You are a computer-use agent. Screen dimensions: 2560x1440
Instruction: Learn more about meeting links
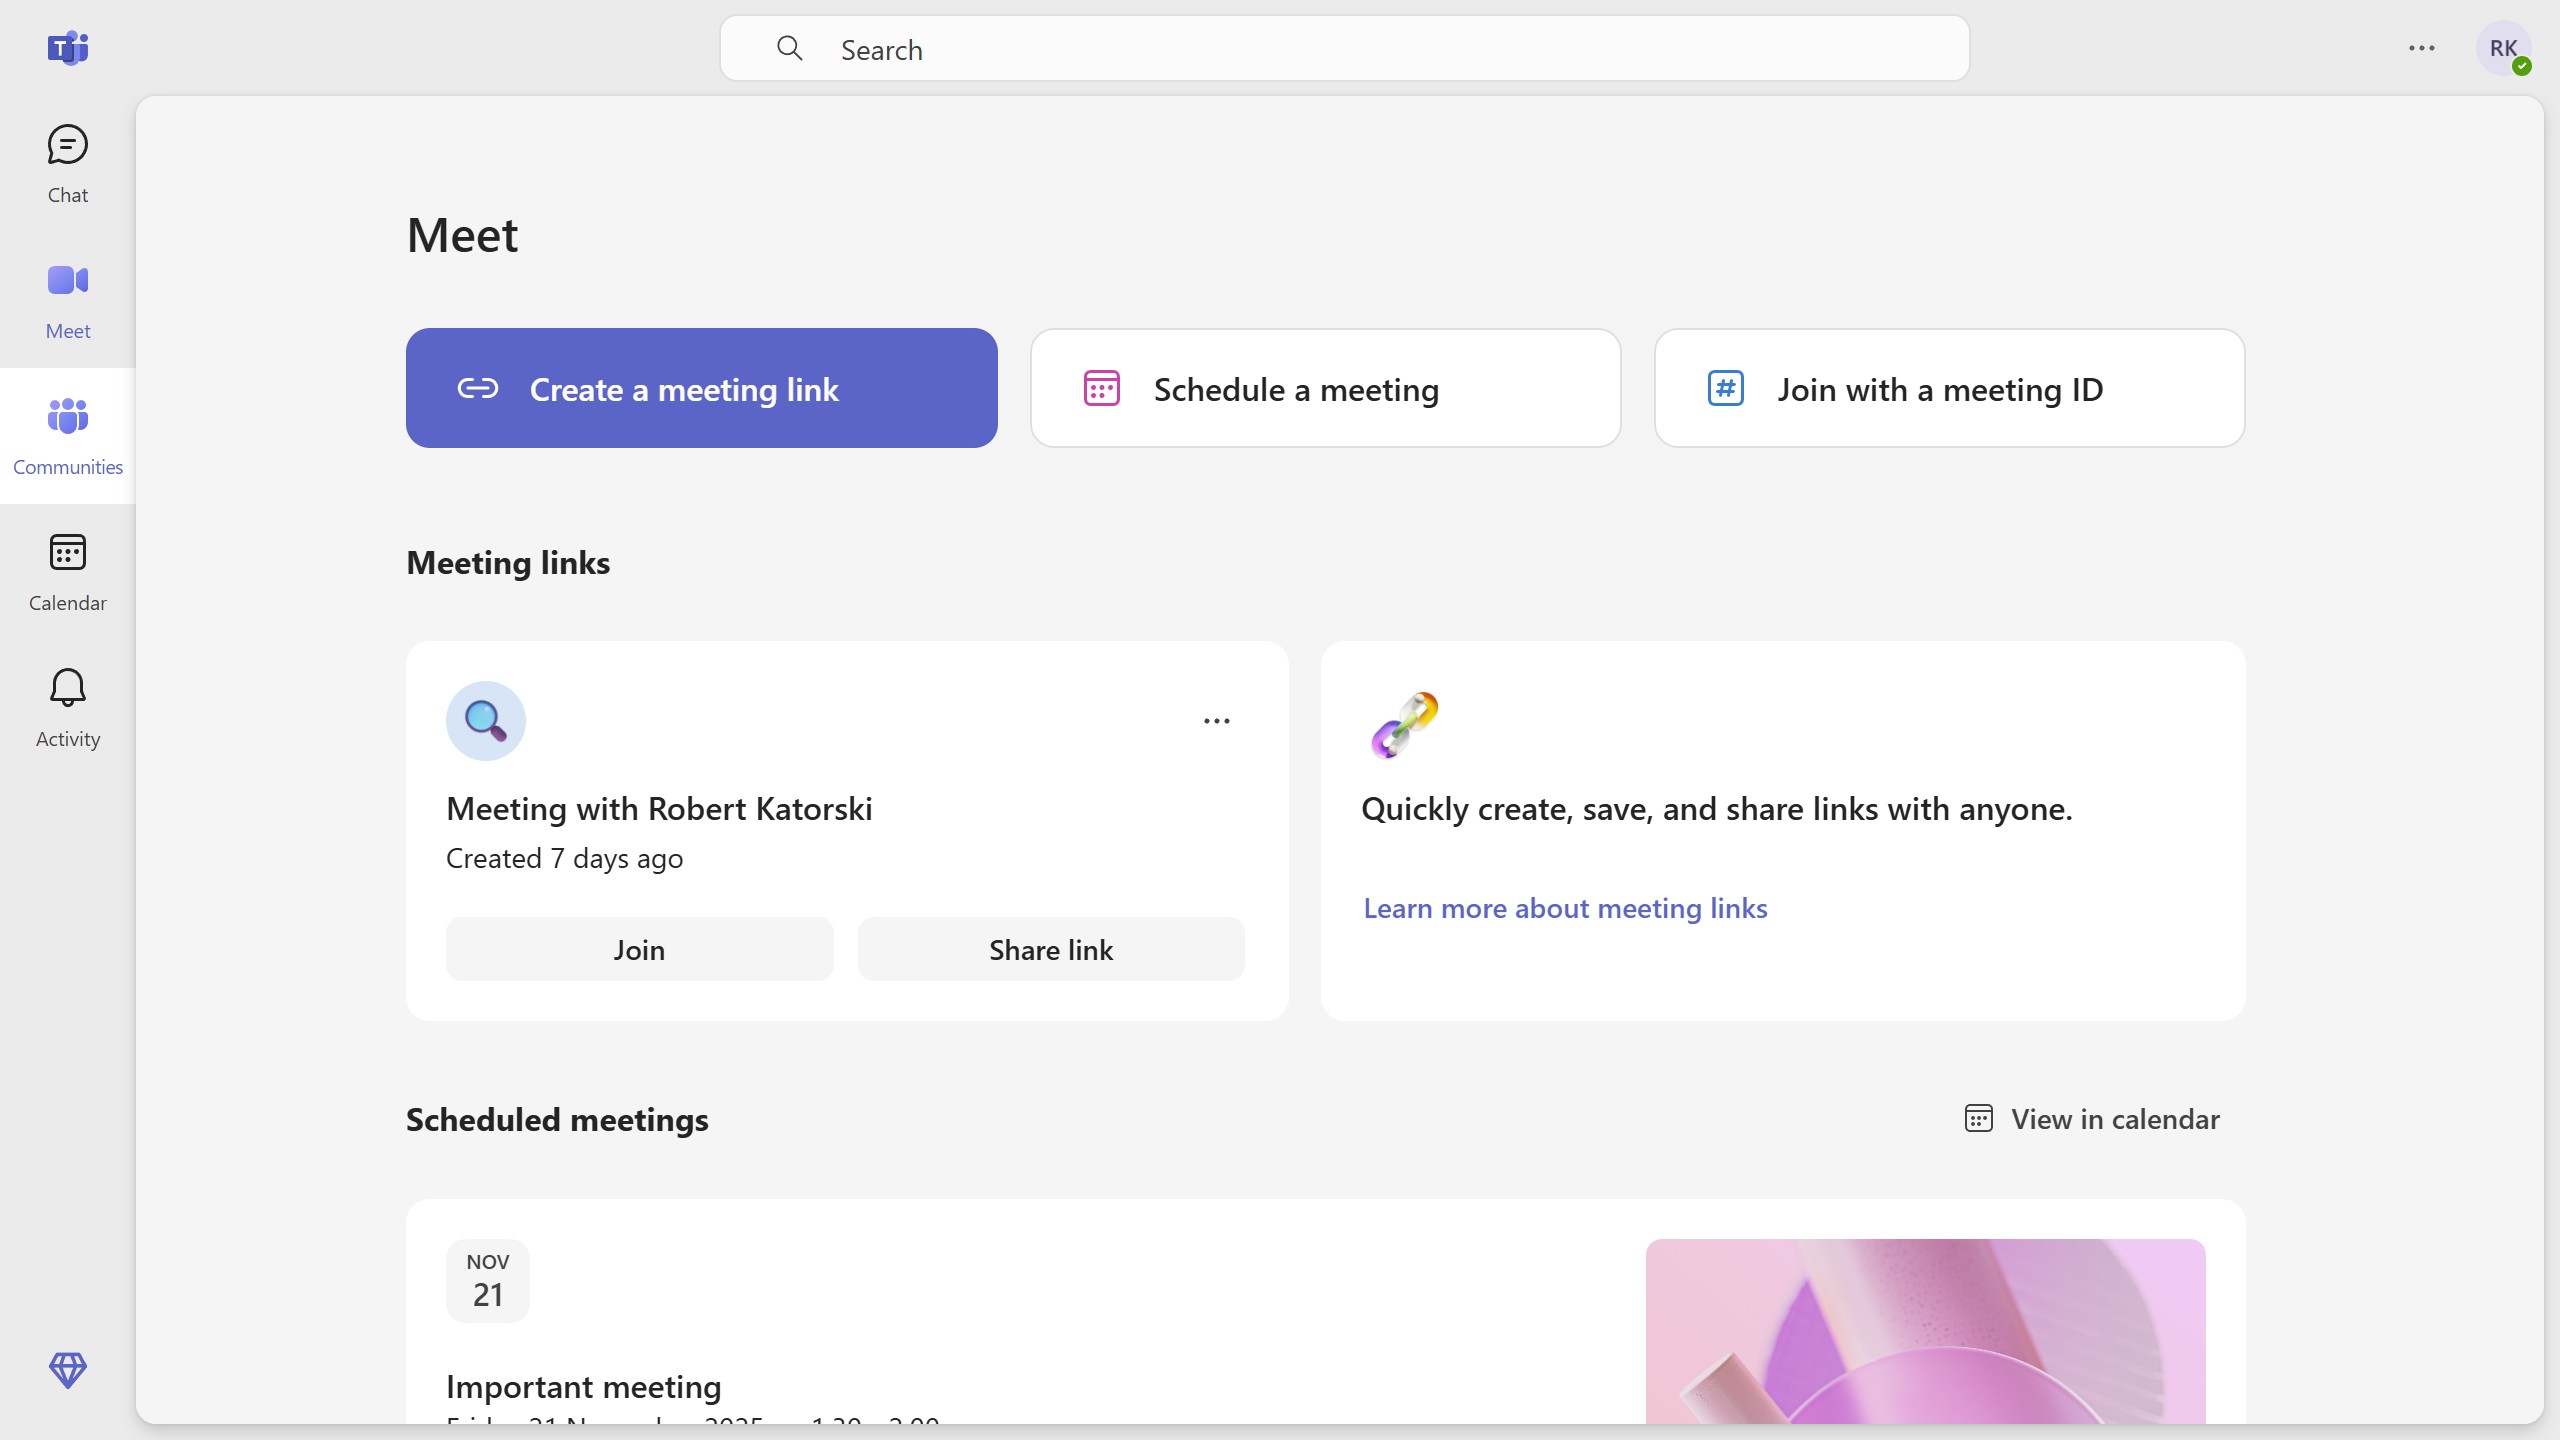1565,907
